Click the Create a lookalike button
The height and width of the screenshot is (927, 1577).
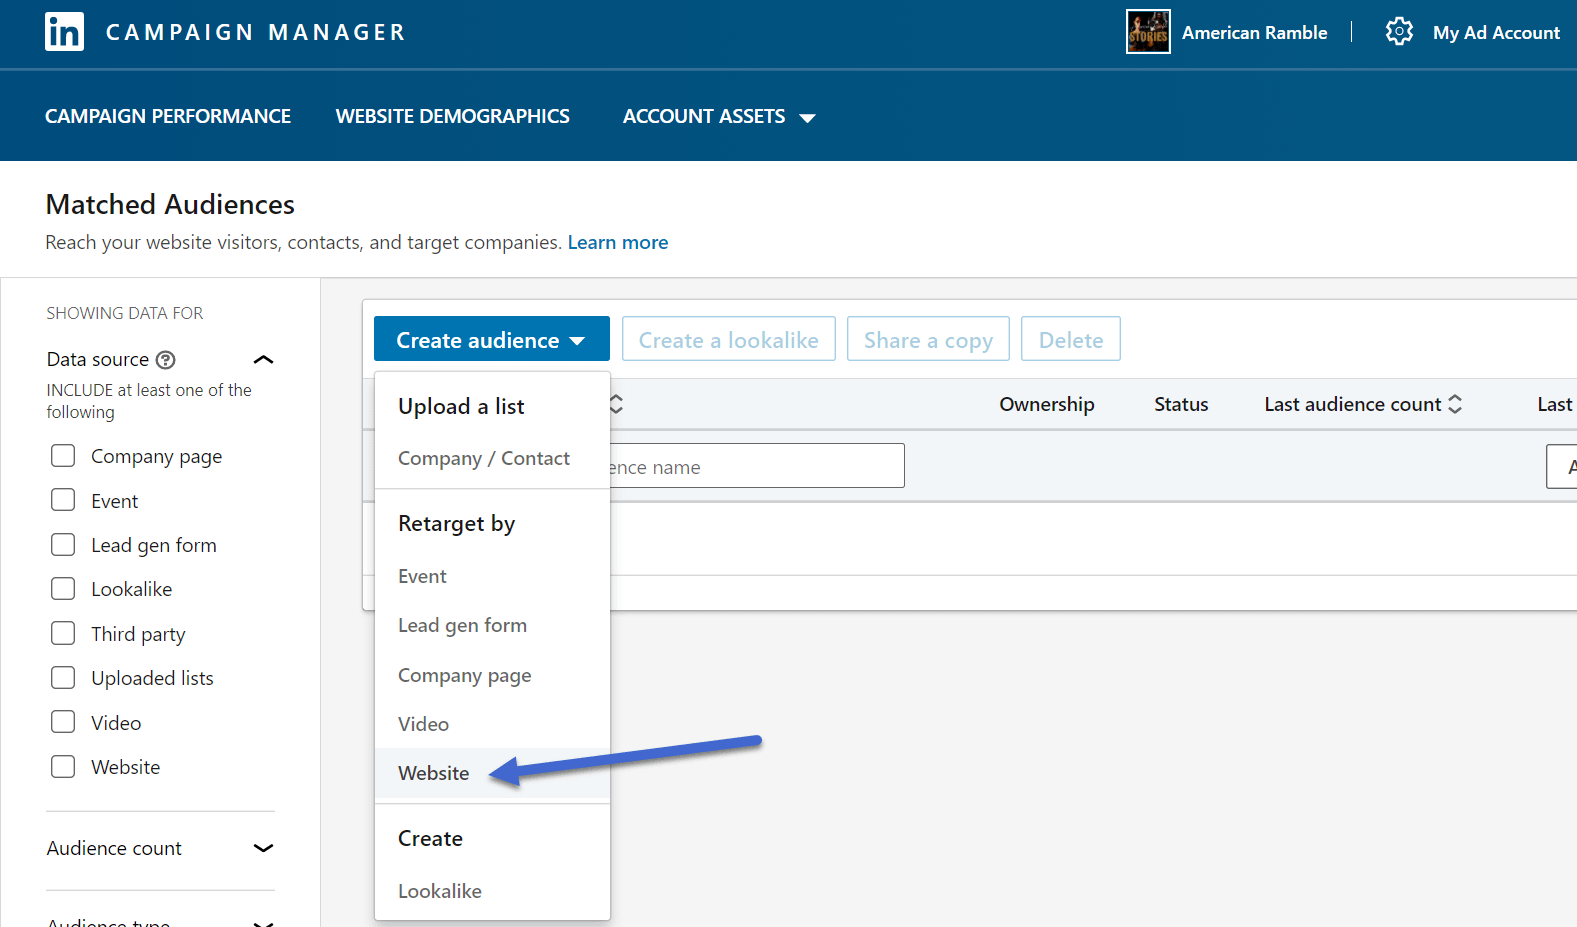tap(729, 339)
